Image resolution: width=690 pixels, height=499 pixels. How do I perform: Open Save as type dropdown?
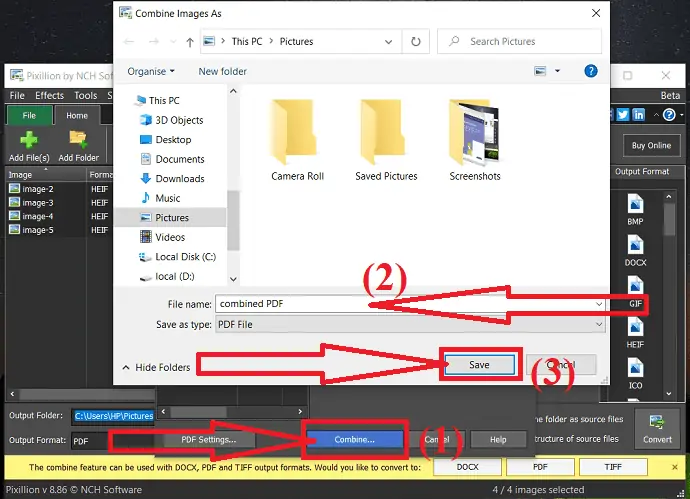click(410, 324)
